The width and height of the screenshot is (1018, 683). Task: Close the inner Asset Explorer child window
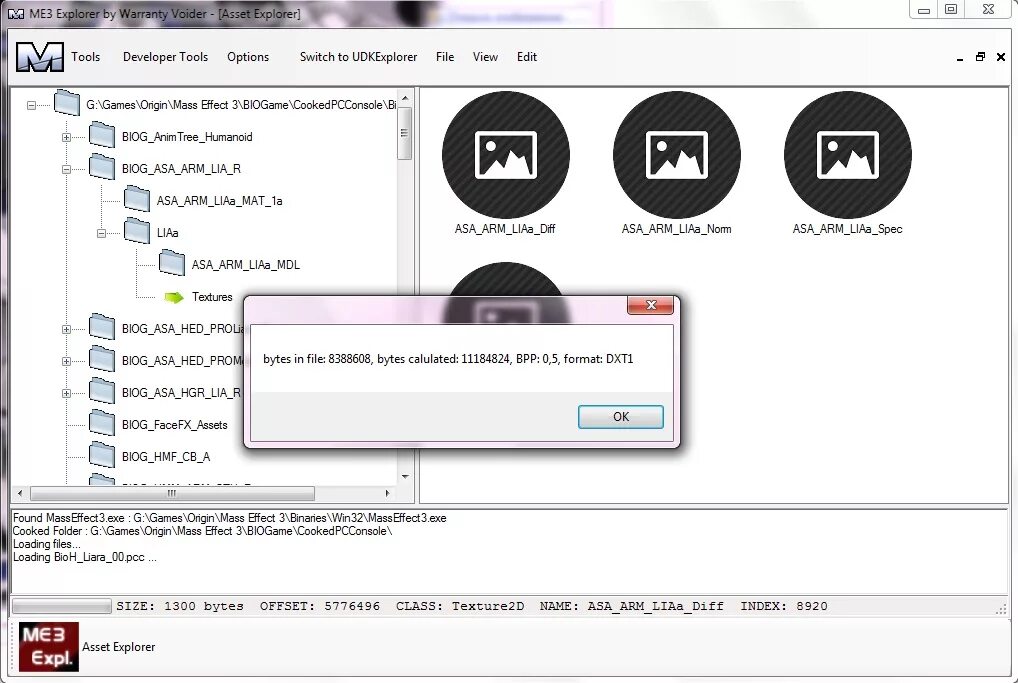(1001, 57)
